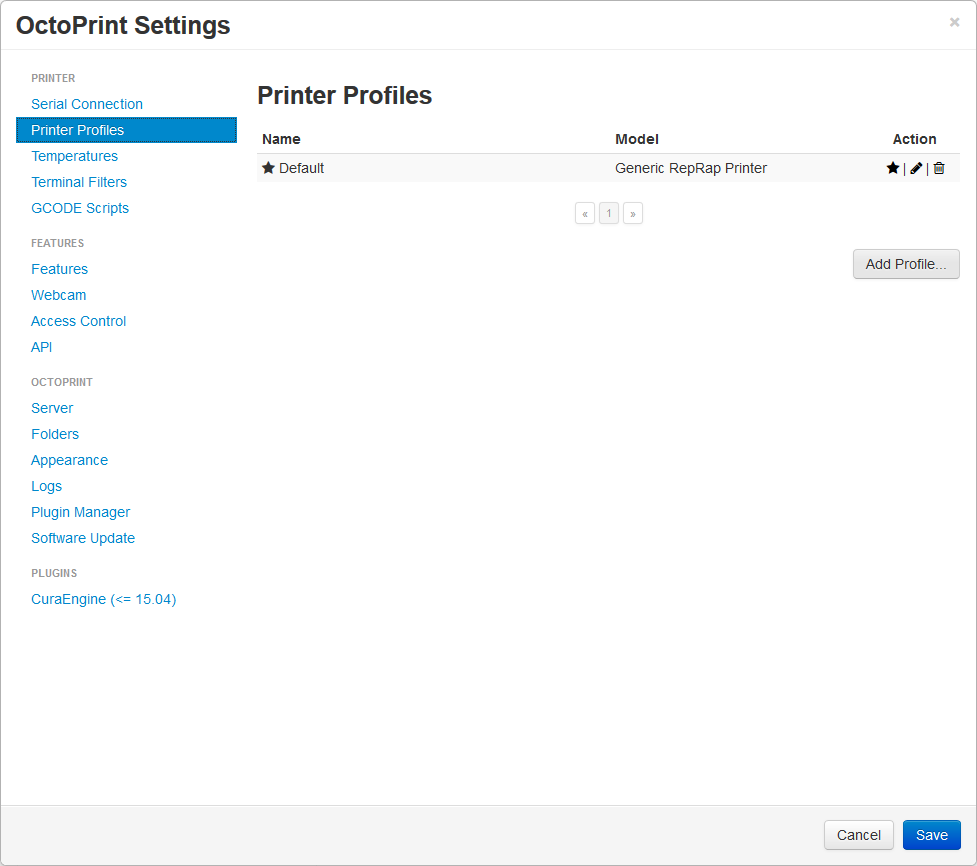Image resolution: width=977 pixels, height=866 pixels.
Task: Click the Add Profile... button
Action: coord(905,264)
